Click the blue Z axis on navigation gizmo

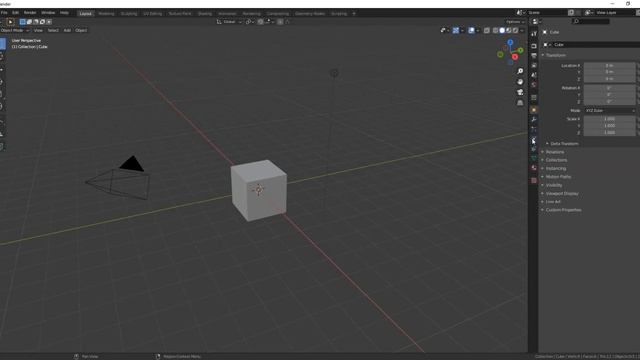pyautogui.click(x=510, y=42)
